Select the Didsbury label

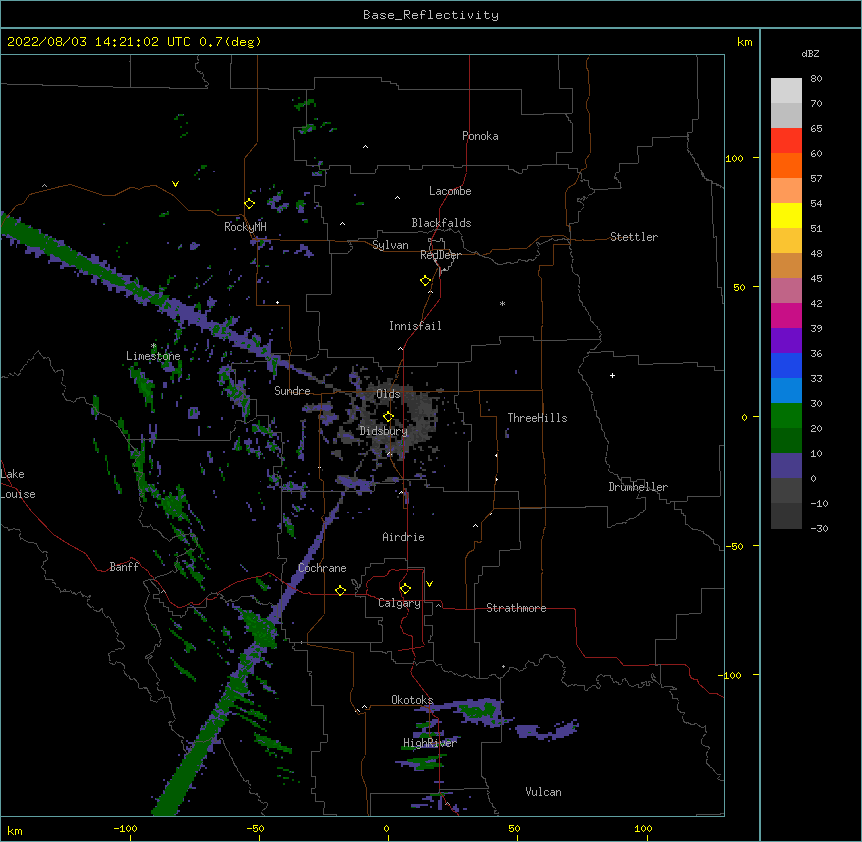384,431
